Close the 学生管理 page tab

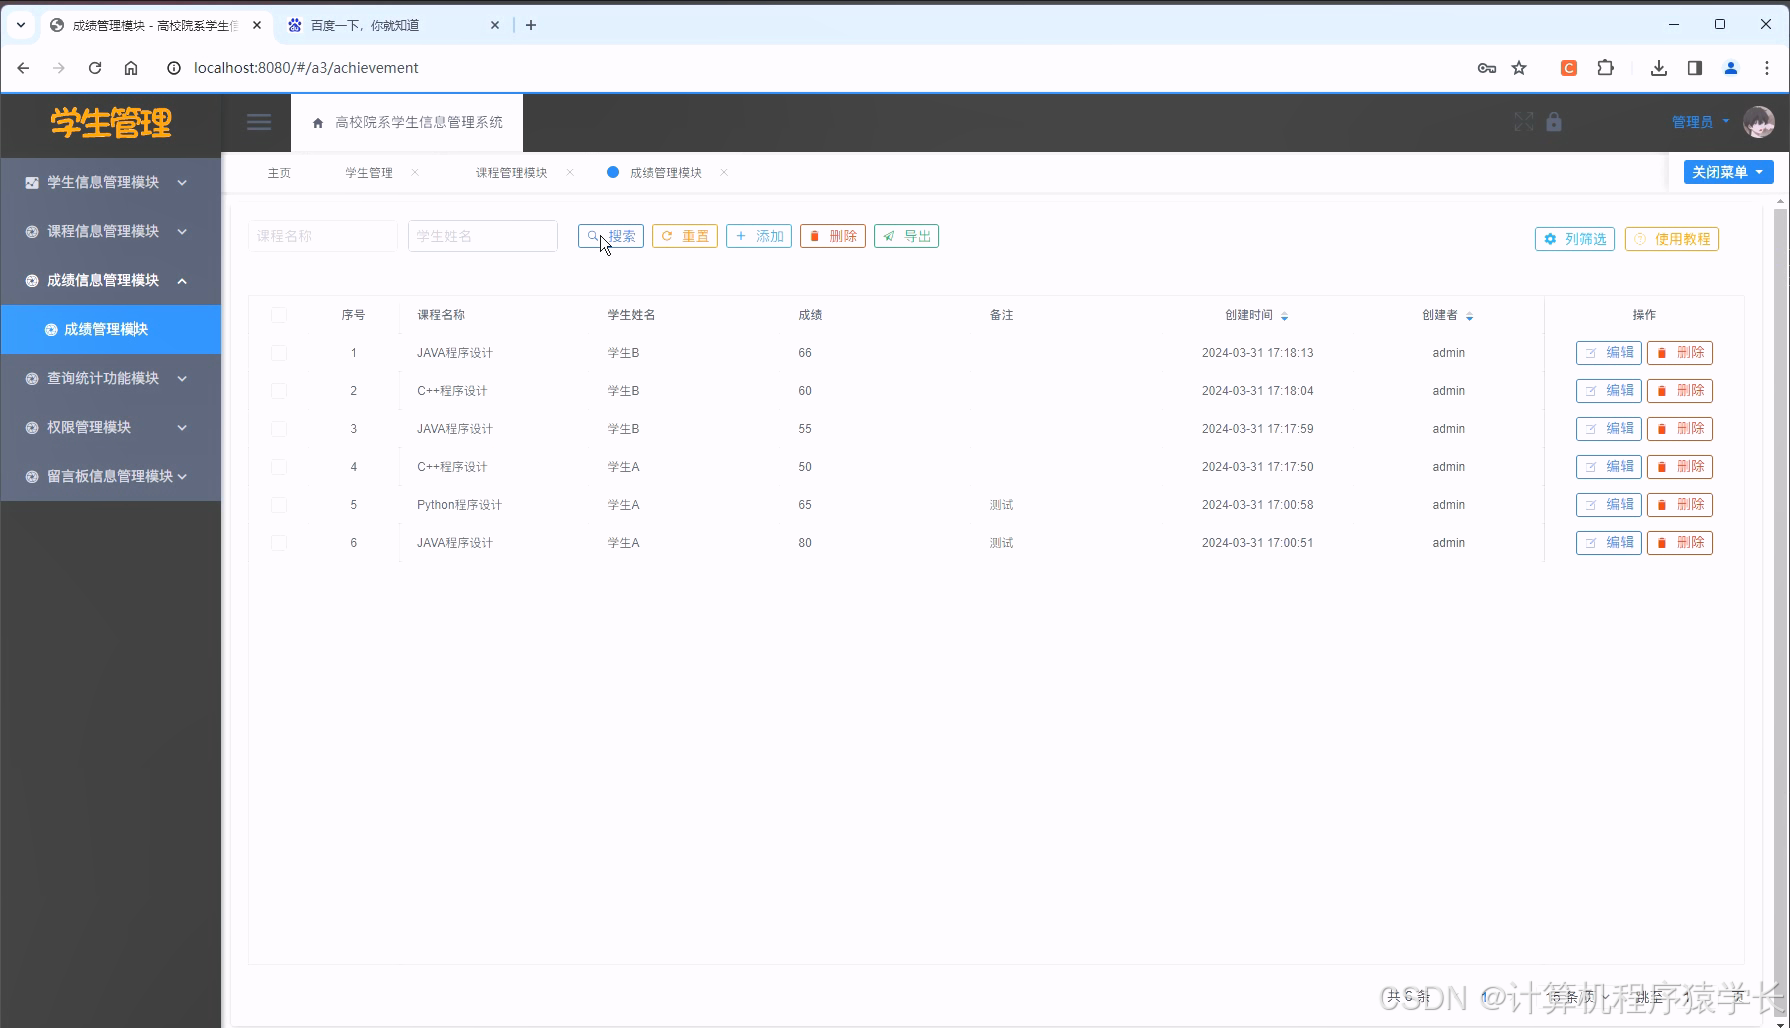pyautogui.click(x=415, y=172)
